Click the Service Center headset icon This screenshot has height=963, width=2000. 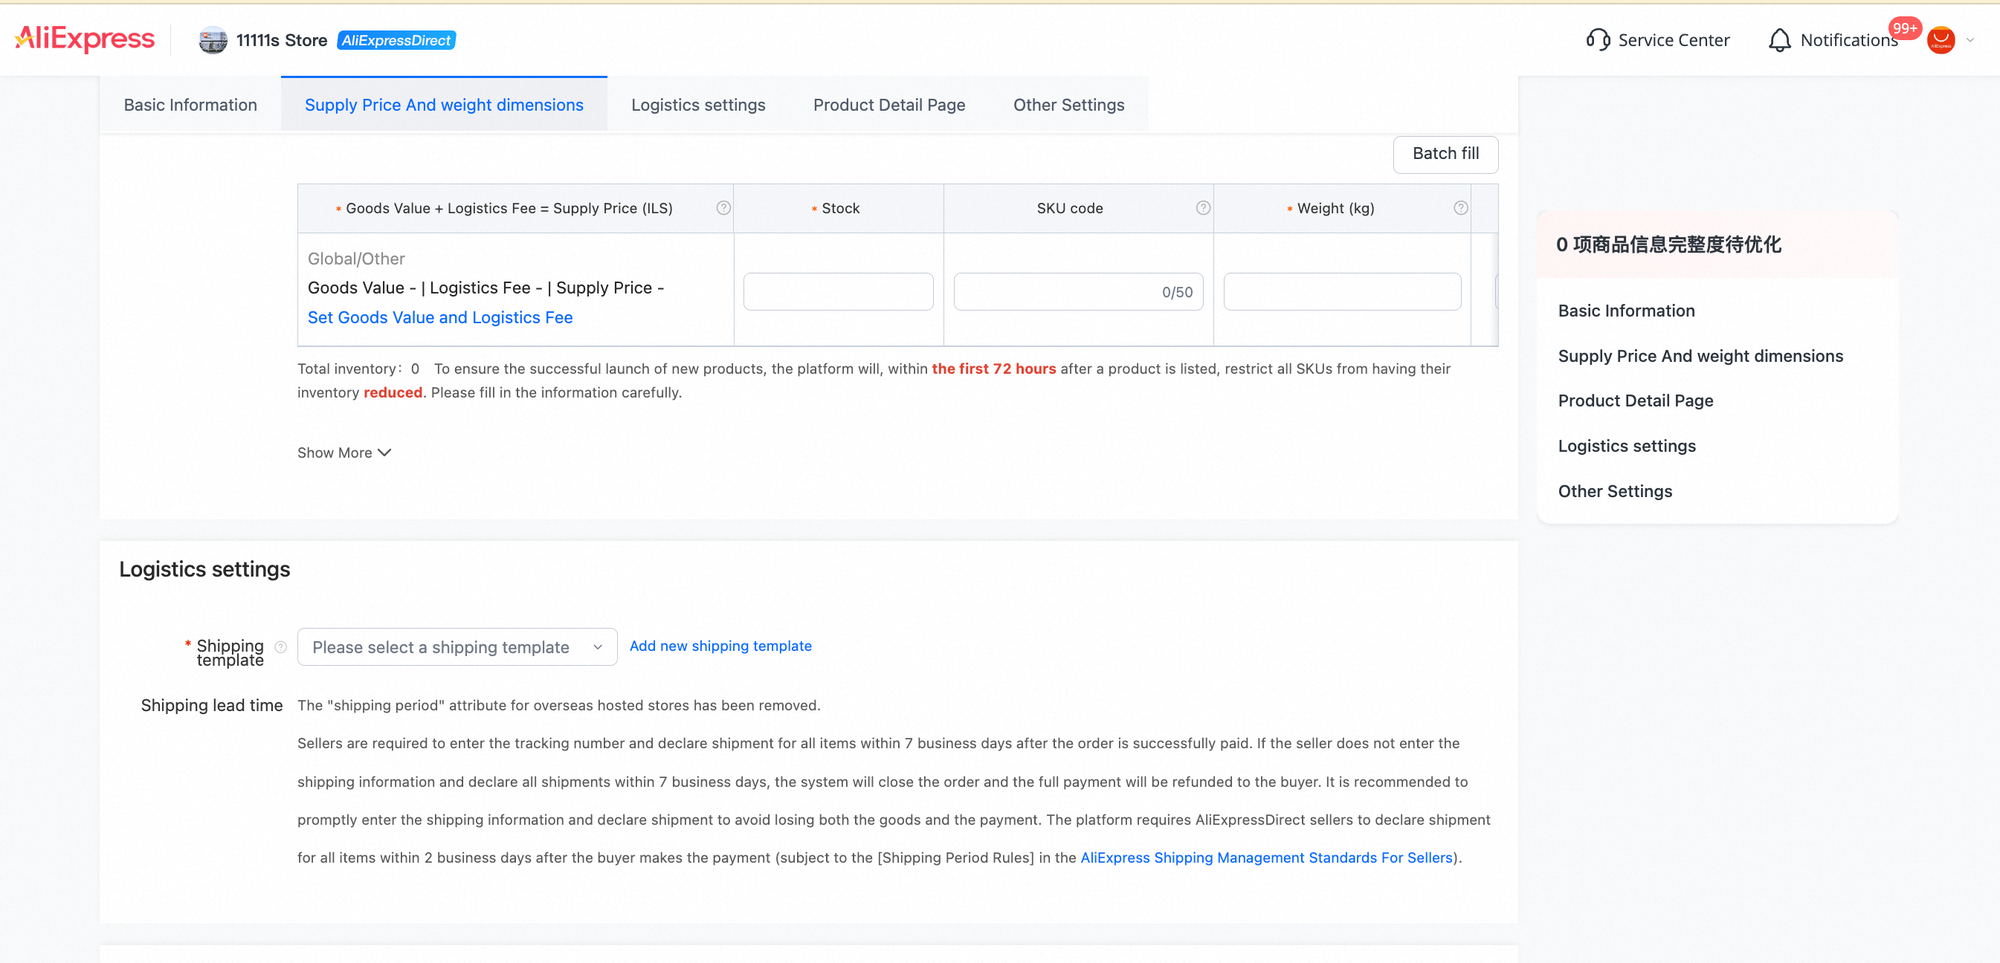point(1598,40)
